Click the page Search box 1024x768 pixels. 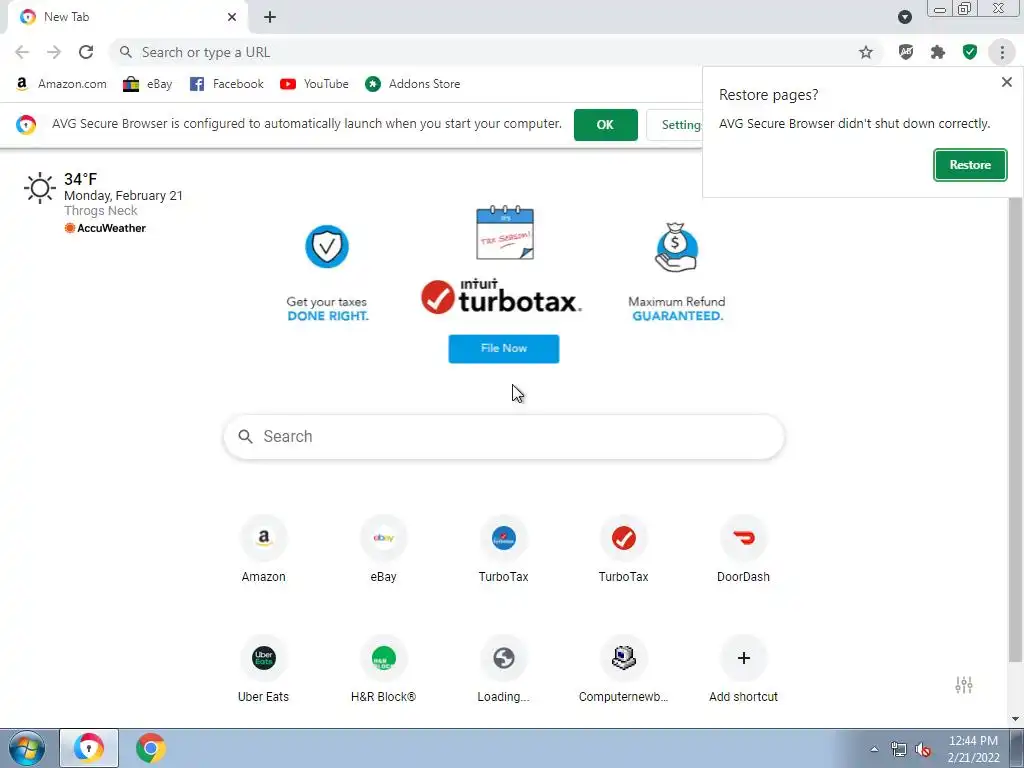504,436
